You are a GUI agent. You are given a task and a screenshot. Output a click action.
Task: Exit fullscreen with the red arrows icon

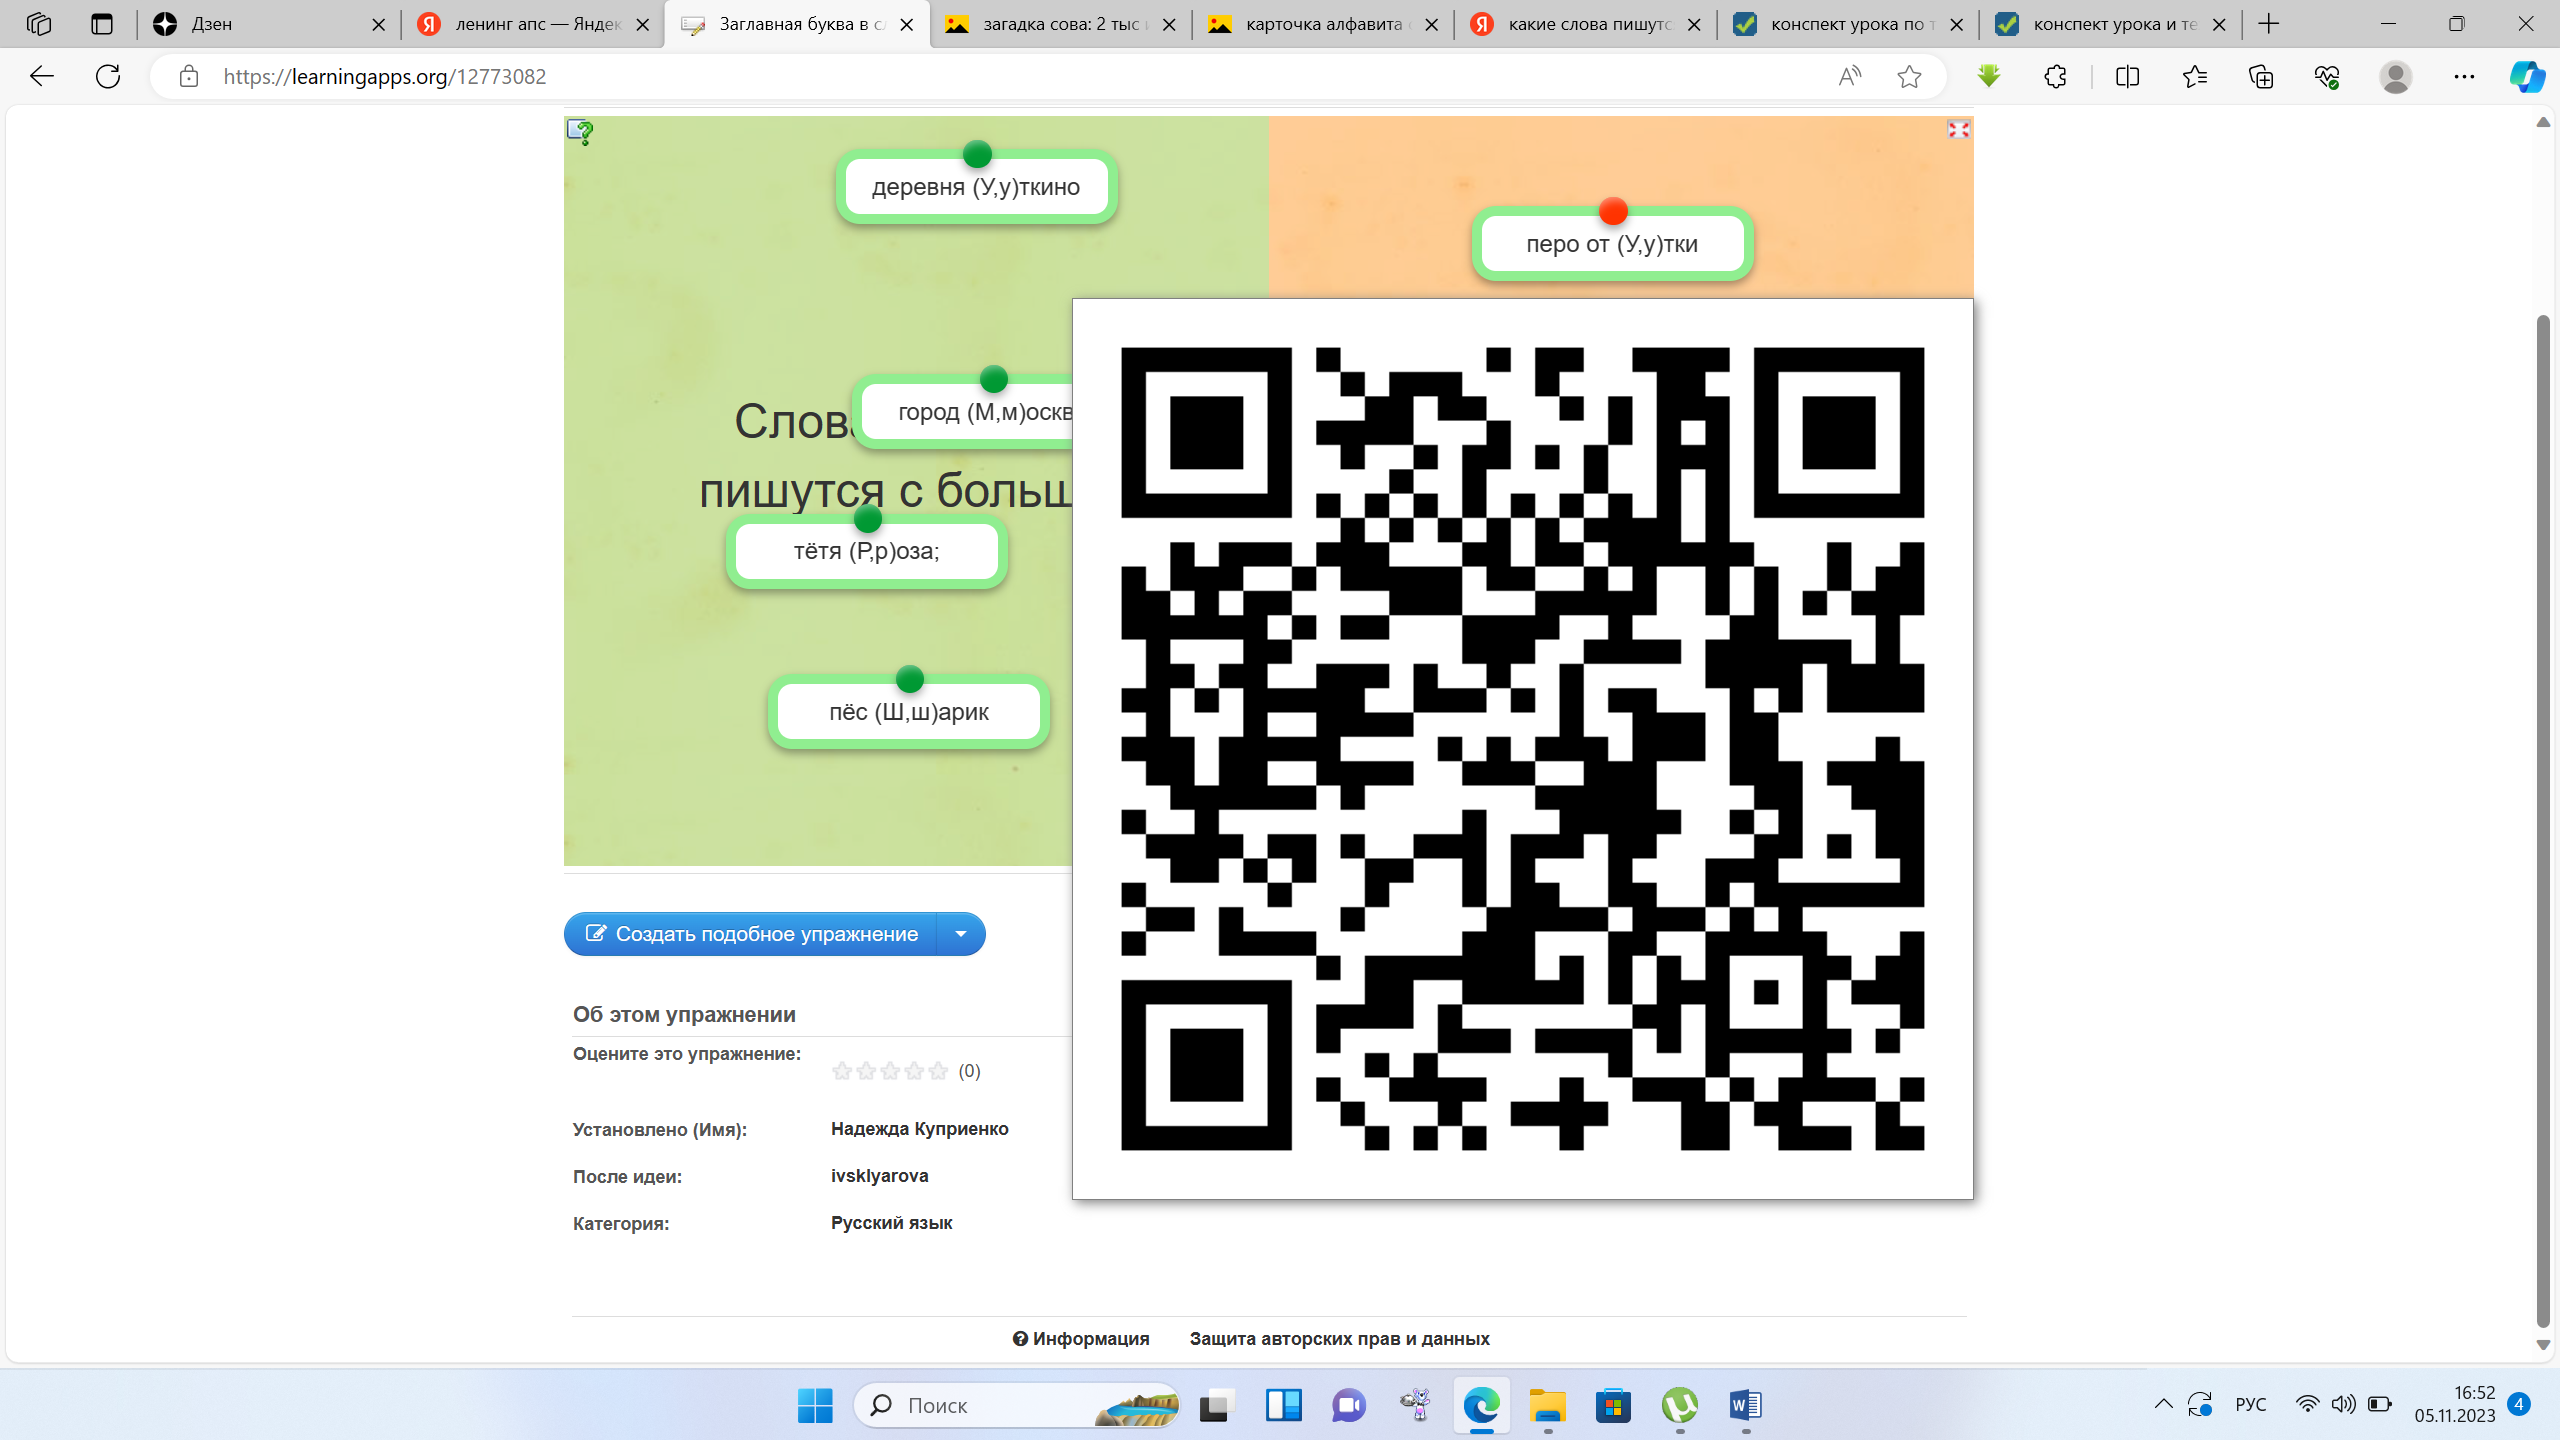(x=1958, y=130)
